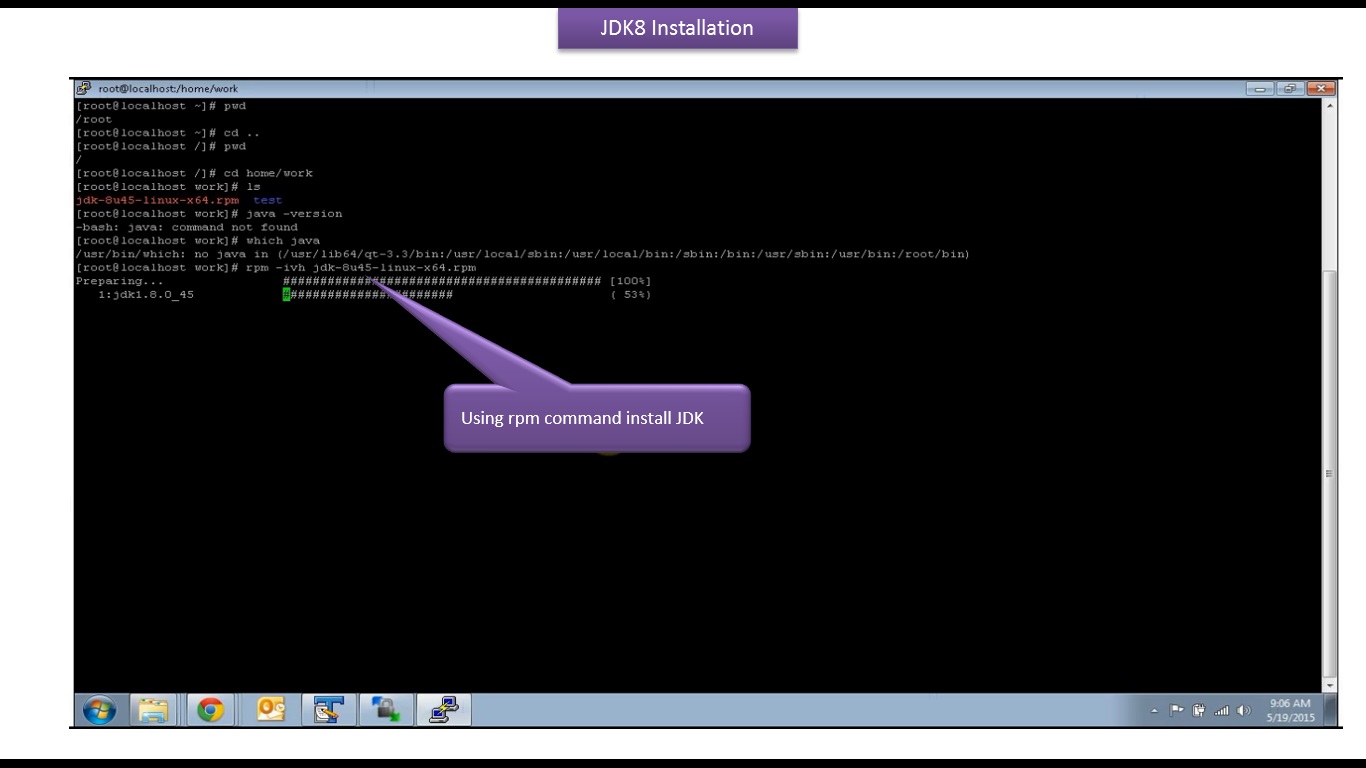Image resolution: width=1366 pixels, height=768 pixels.
Task: Click the blue 'test' directory name
Action: 268,200
